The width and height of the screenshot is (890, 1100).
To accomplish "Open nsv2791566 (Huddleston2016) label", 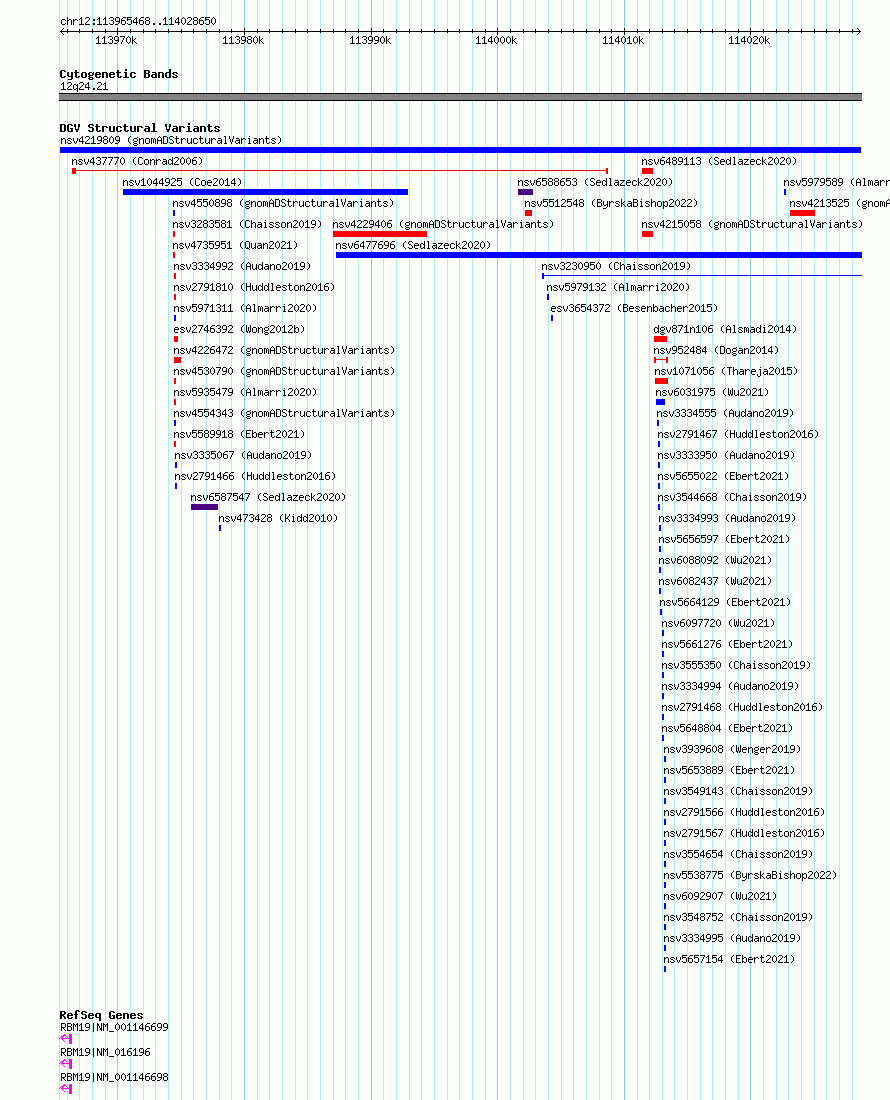I will click(744, 813).
